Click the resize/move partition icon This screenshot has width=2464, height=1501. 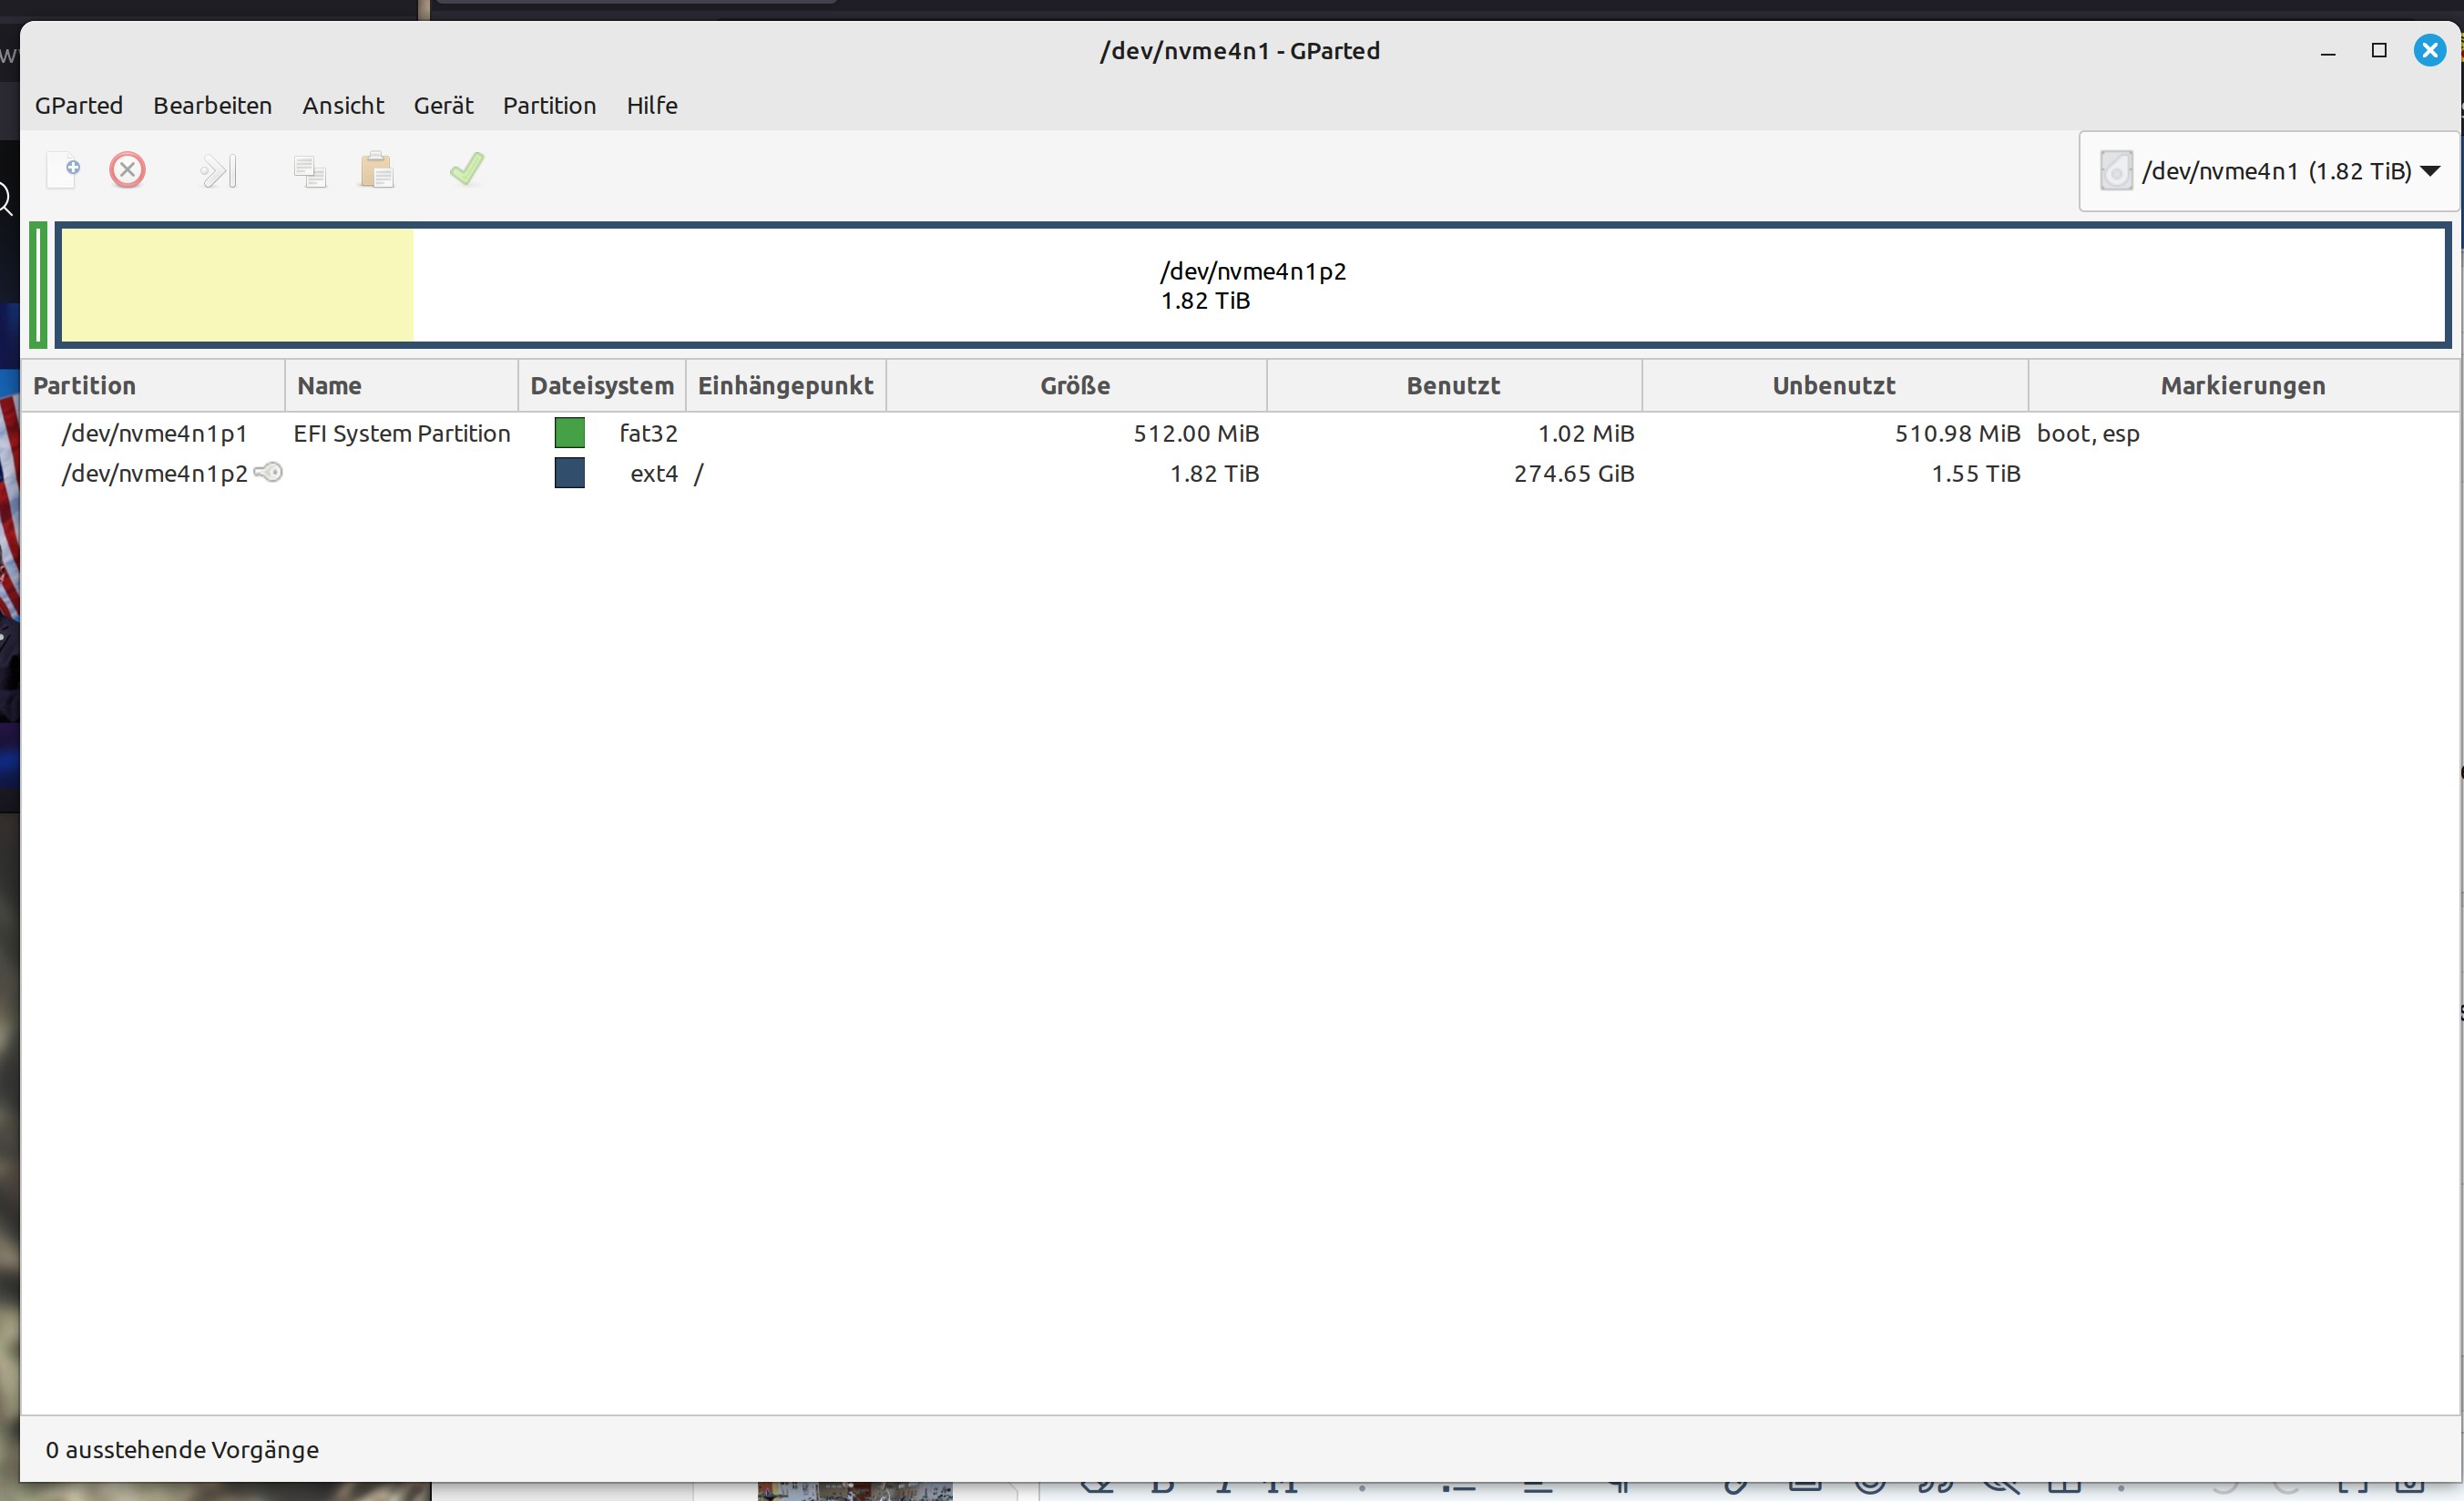click(x=218, y=171)
